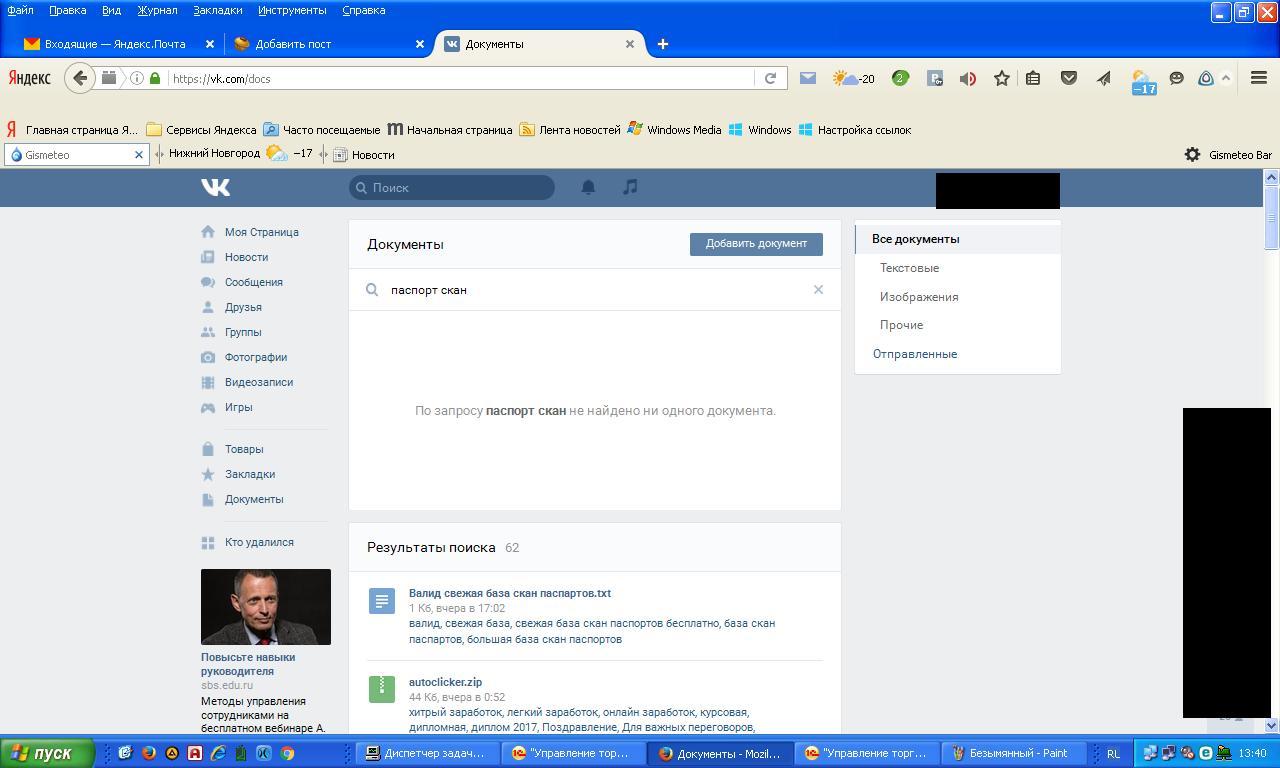The height and width of the screenshot is (768, 1280).
Task: Open a new browser tab
Action: click(x=662, y=44)
